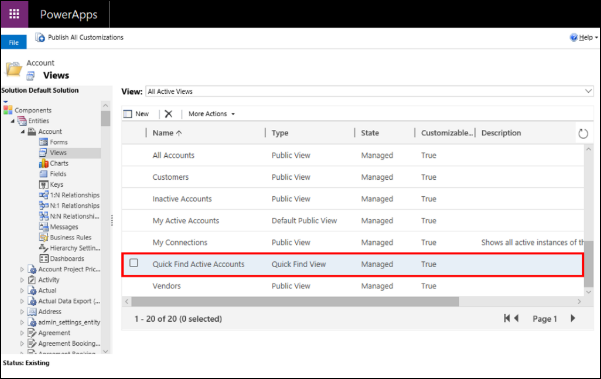Open the Help icon menu
Screen dimensions: 601x379
pos(574,37)
